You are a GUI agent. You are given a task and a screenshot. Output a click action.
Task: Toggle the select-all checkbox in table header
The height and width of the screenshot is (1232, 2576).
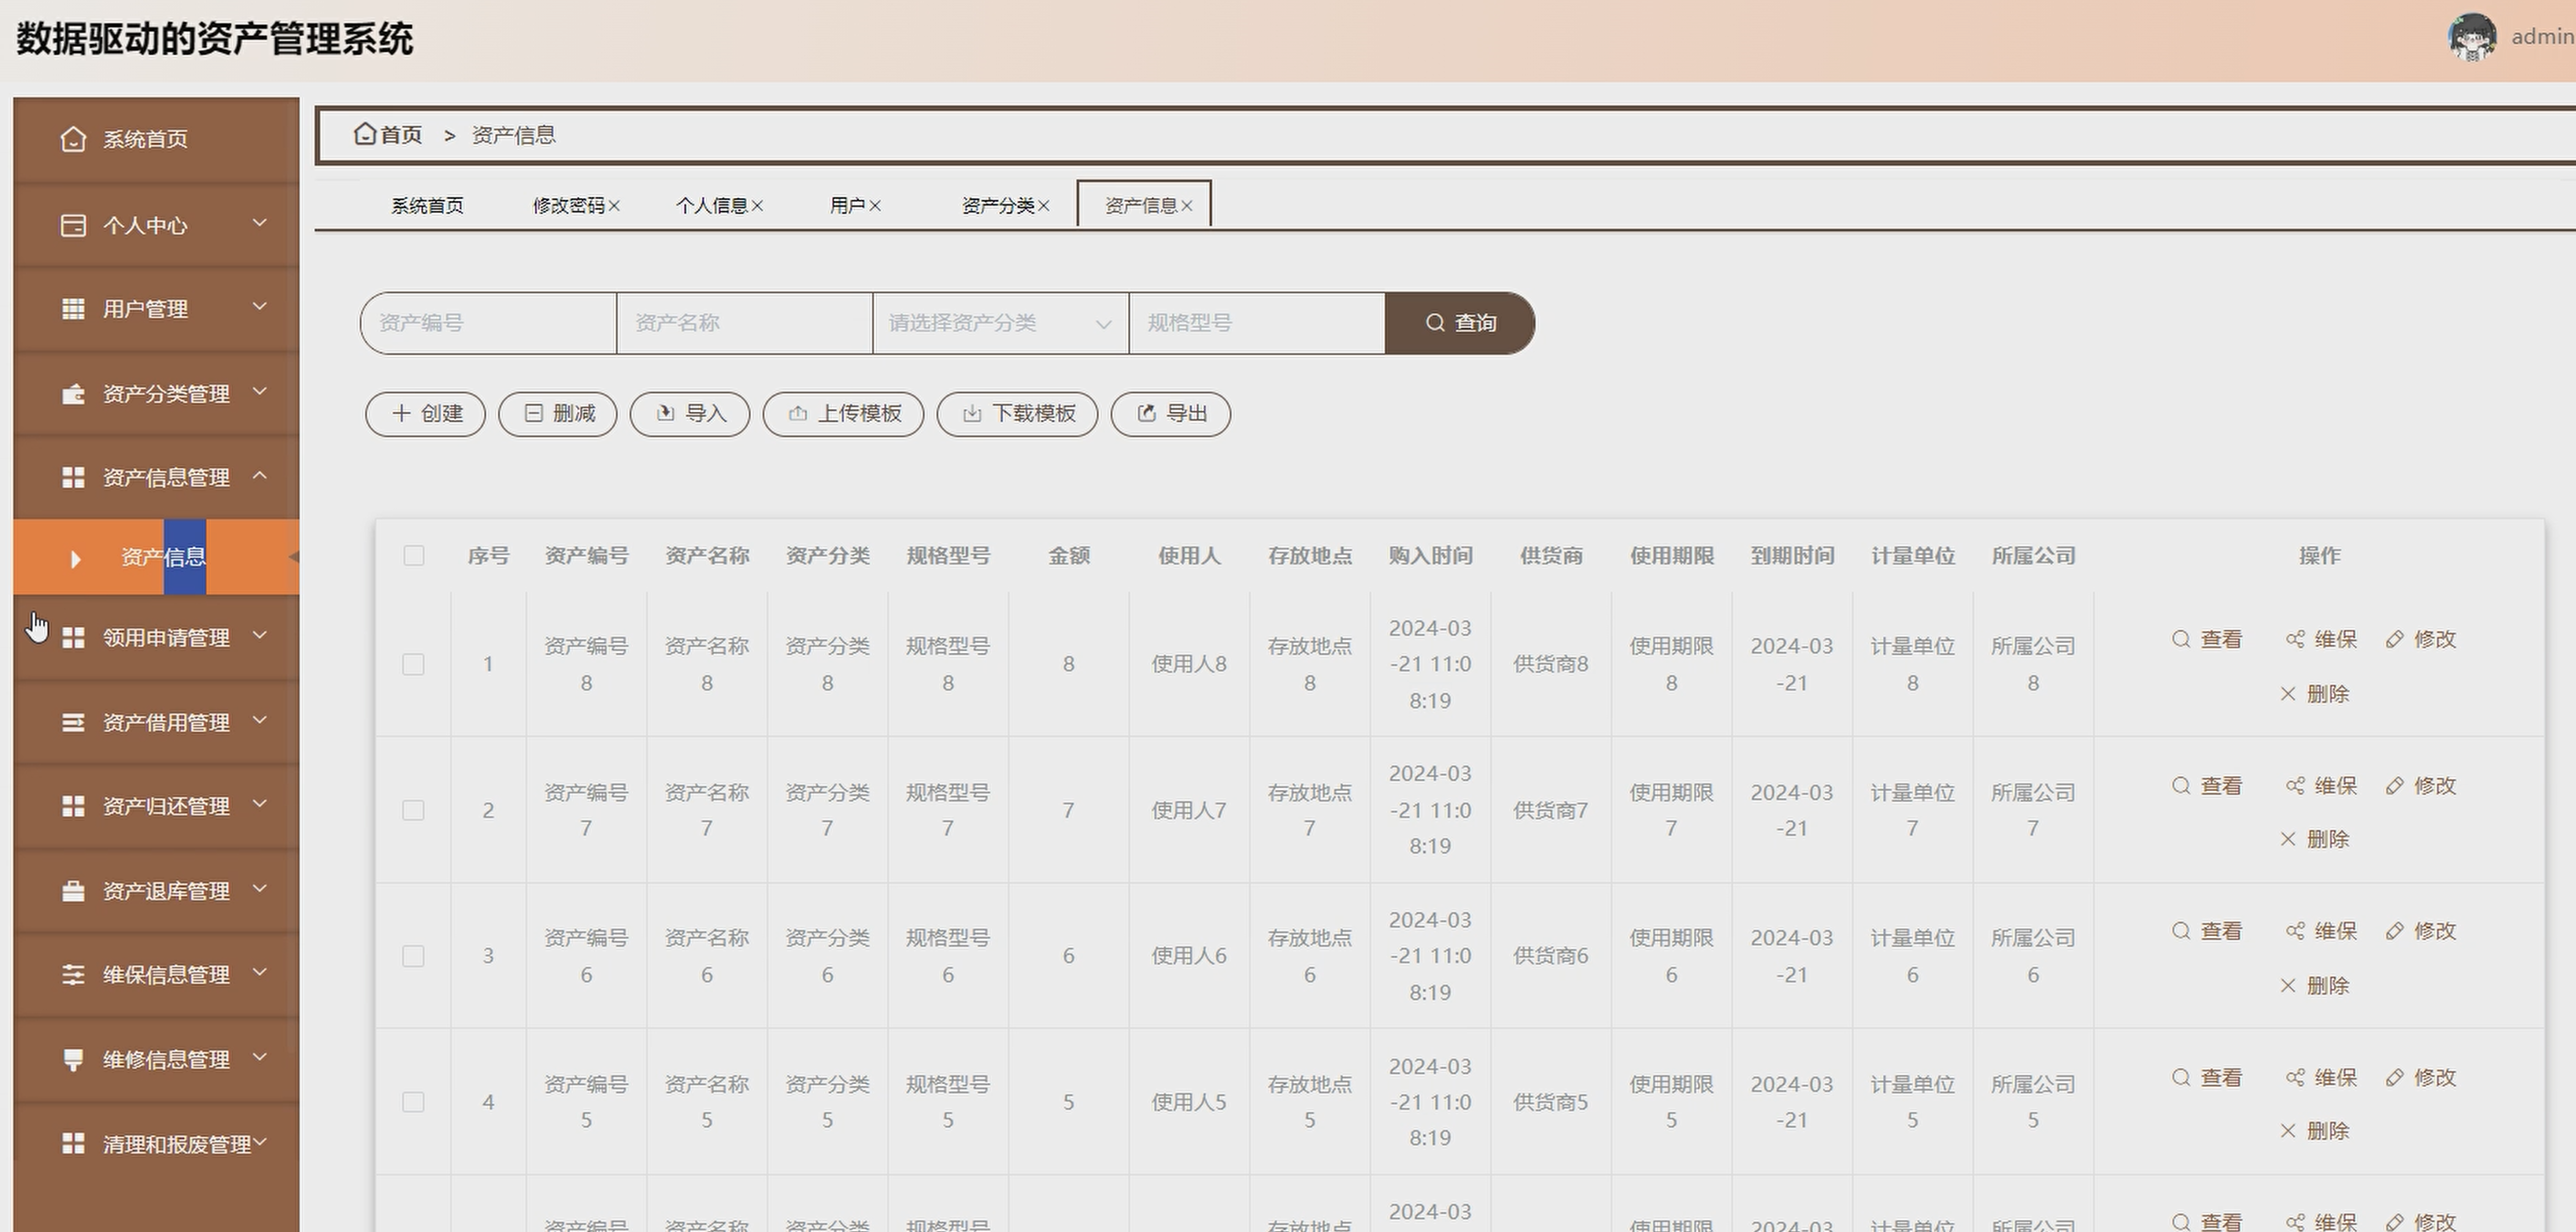[x=413, y=556]
